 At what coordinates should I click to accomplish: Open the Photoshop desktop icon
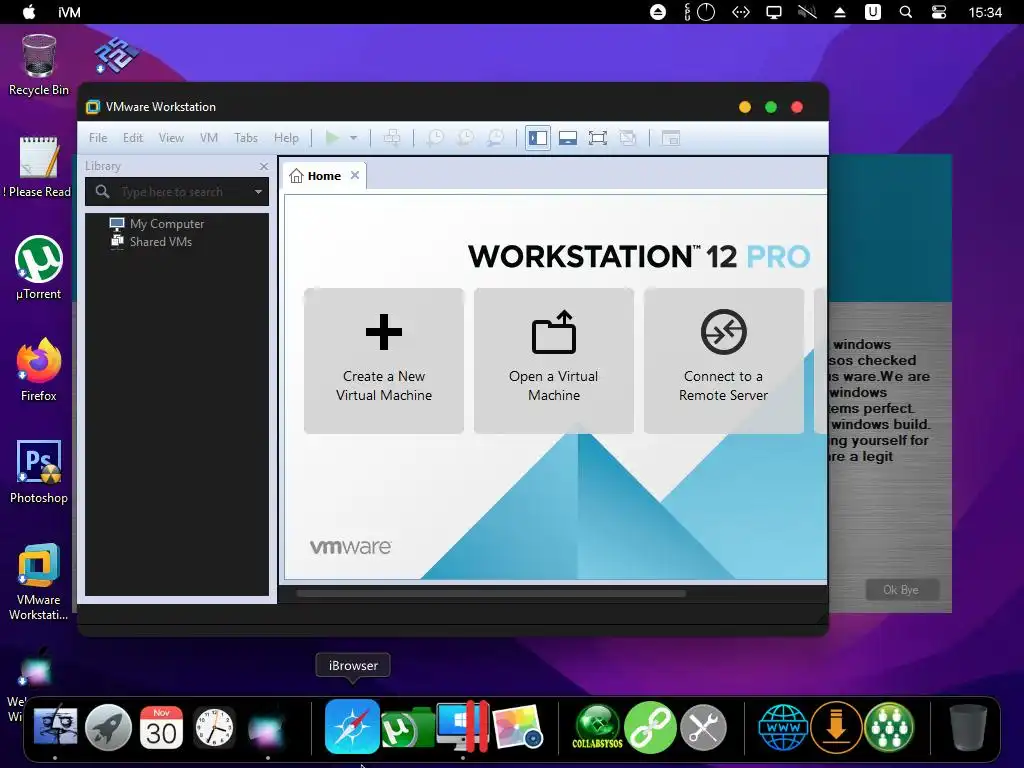[39, 472]
